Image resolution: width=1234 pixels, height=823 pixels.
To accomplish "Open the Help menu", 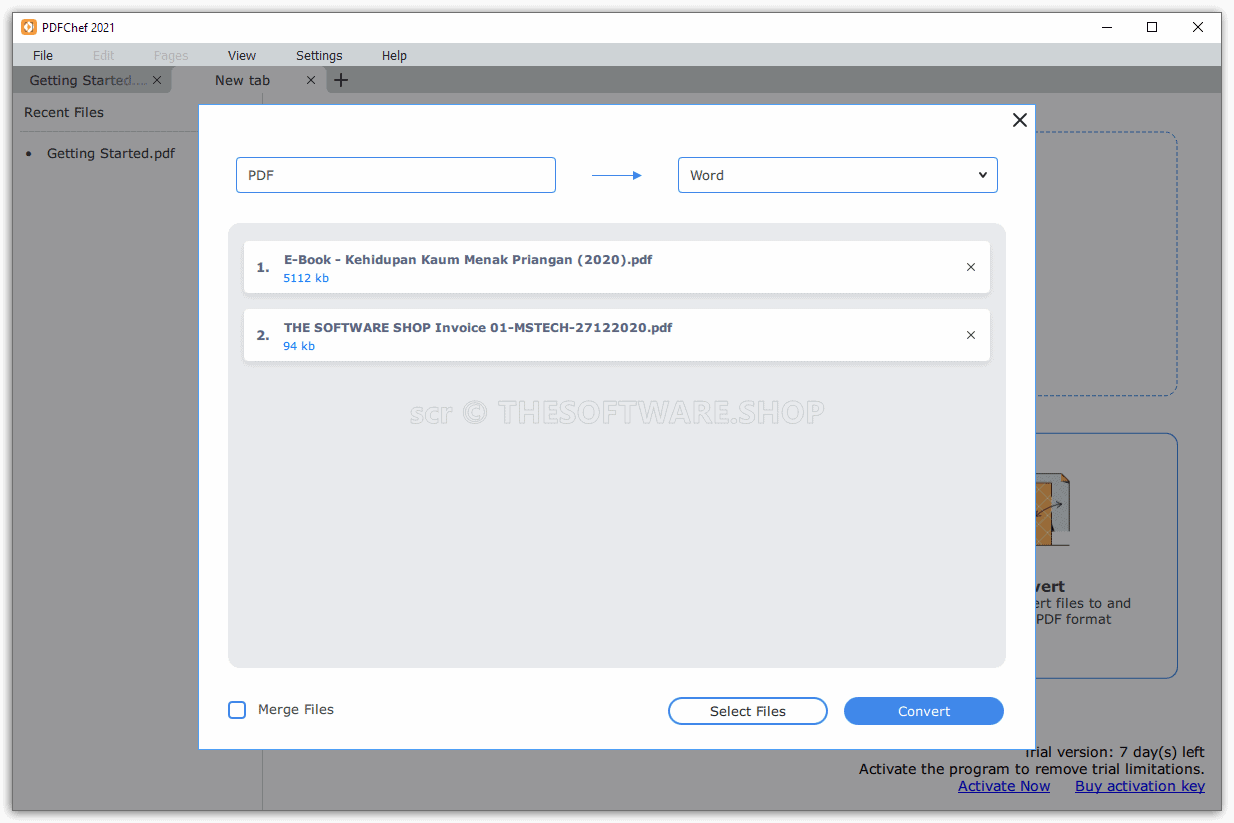I will (394, 55).
